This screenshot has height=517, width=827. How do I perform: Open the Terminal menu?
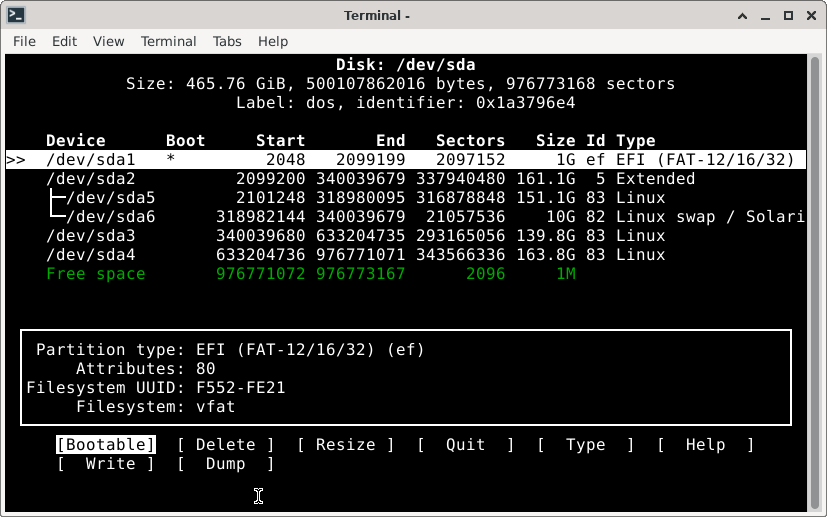click(x=168, y=41)
